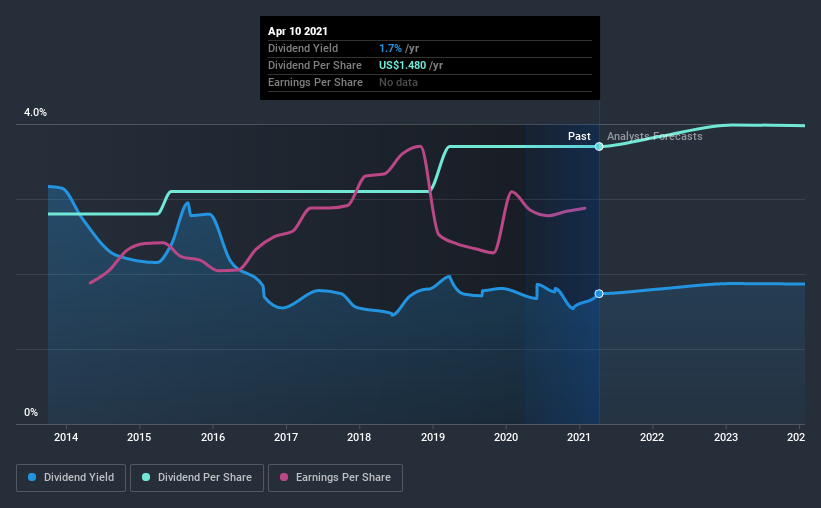The image size is (821, 508).
Task: Click the 4.0% y-axis label
Action: point(35,113)
